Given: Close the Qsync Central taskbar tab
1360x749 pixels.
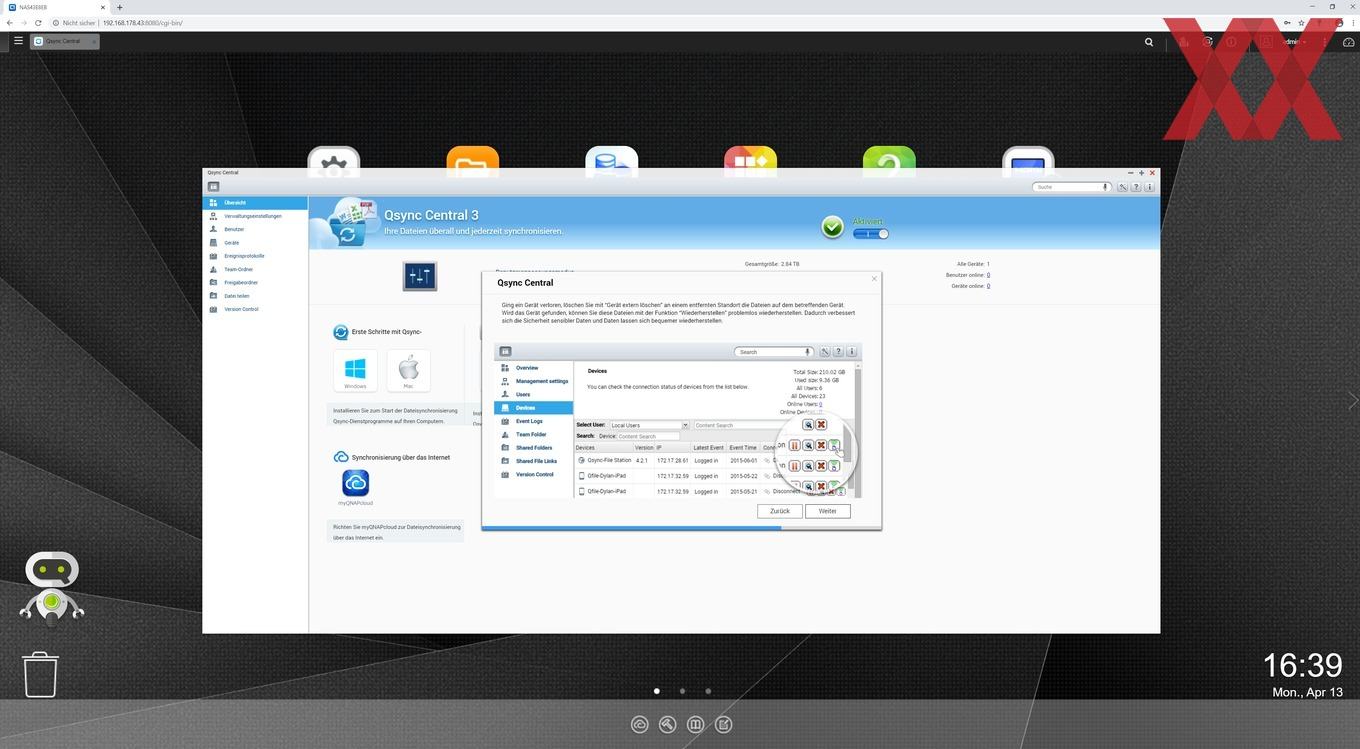Looking at the screenshot, I should 94,41.
